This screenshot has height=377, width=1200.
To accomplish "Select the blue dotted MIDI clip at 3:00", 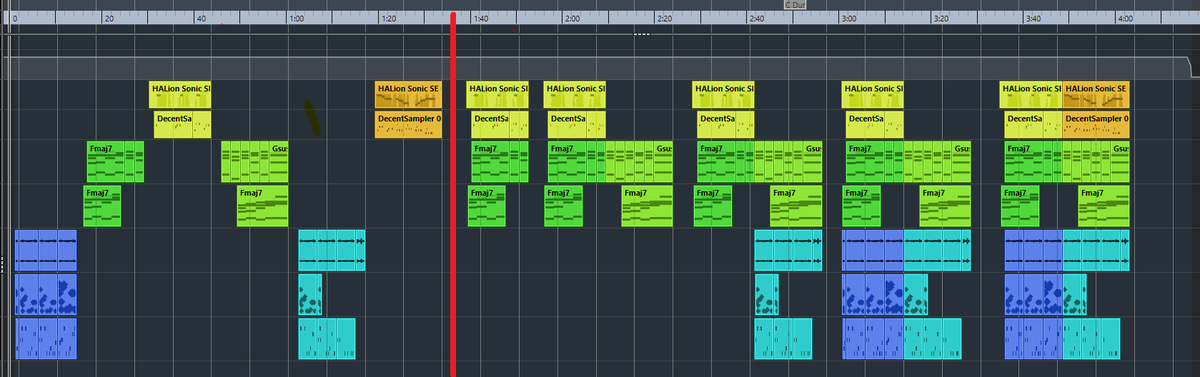I will 873,294.
